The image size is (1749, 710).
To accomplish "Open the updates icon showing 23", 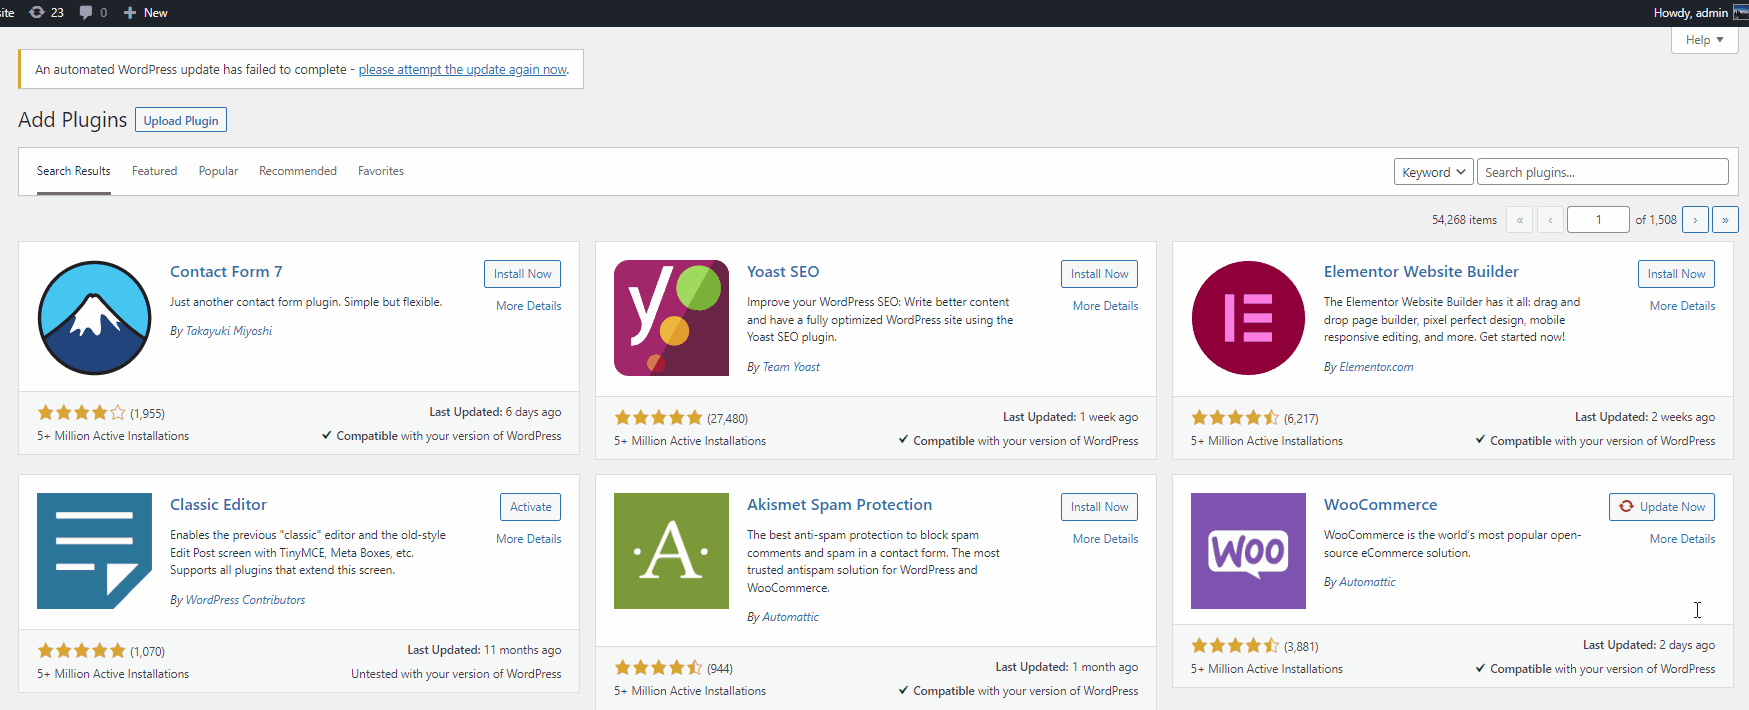I will tap(46, 12).
